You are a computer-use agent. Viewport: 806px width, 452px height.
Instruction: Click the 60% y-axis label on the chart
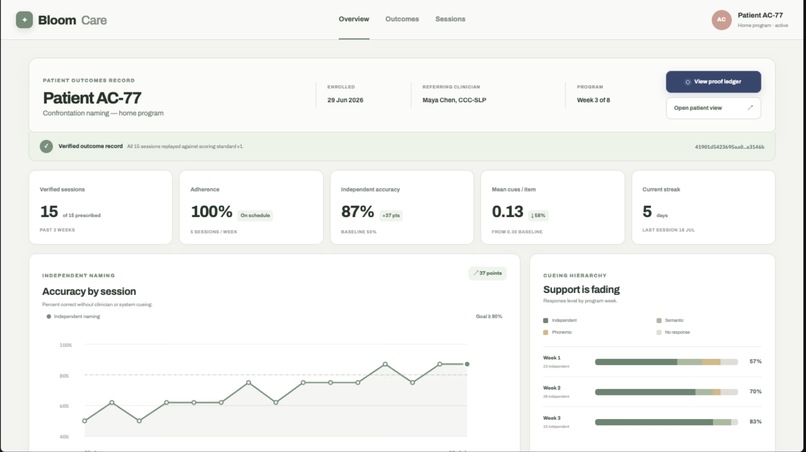click(x=64, y=406)
